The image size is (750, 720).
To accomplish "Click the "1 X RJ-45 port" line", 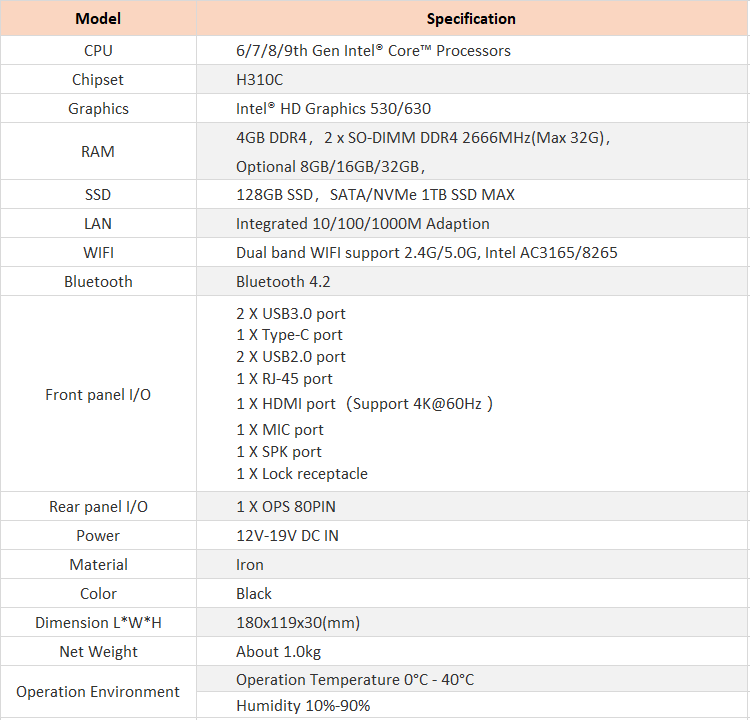I will click(284, 379).
